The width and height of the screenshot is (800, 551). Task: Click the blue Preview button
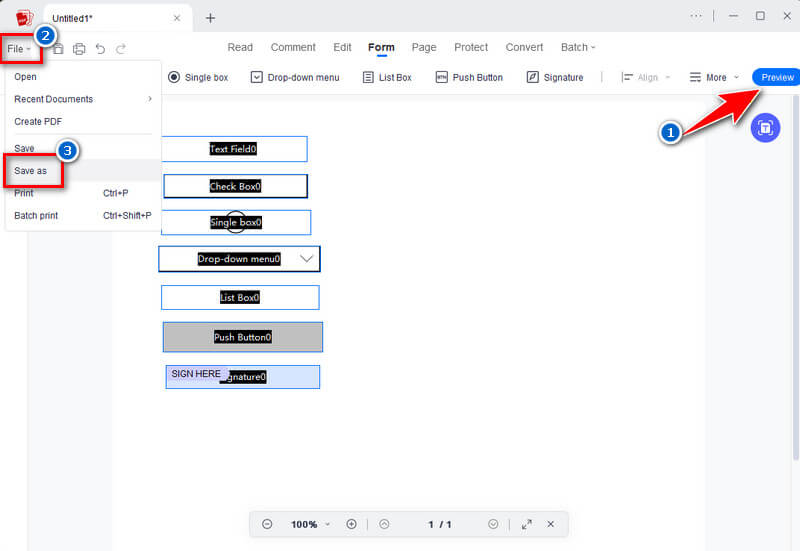[777, 78]
